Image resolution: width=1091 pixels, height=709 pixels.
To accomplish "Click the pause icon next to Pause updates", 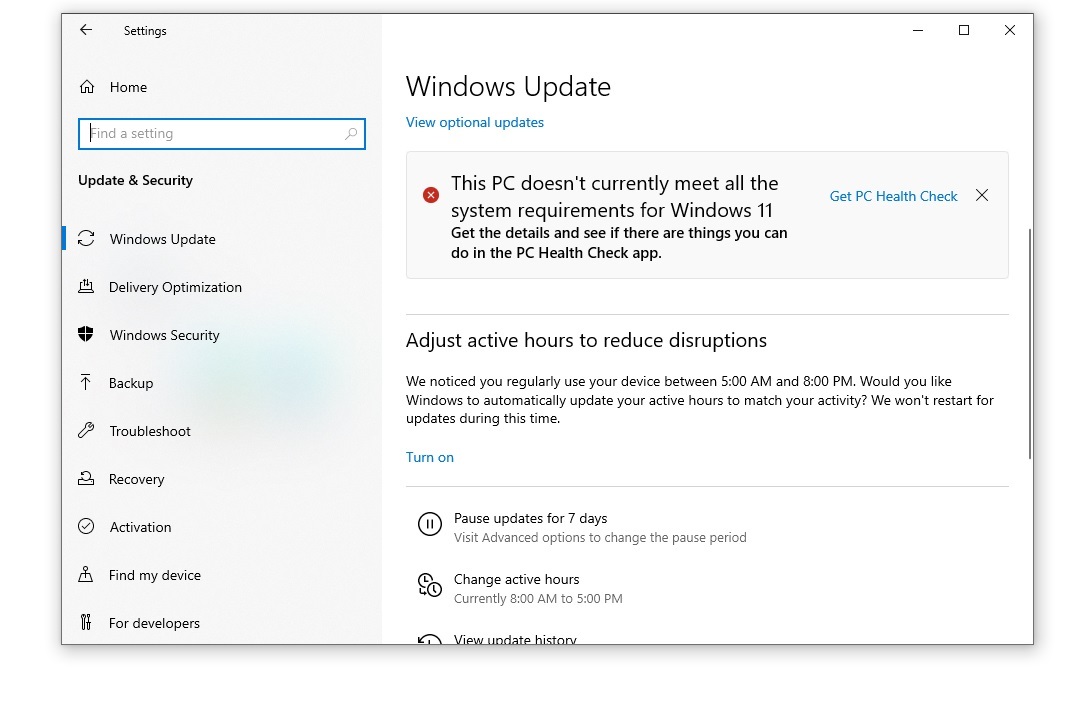I will pos(429,524).
